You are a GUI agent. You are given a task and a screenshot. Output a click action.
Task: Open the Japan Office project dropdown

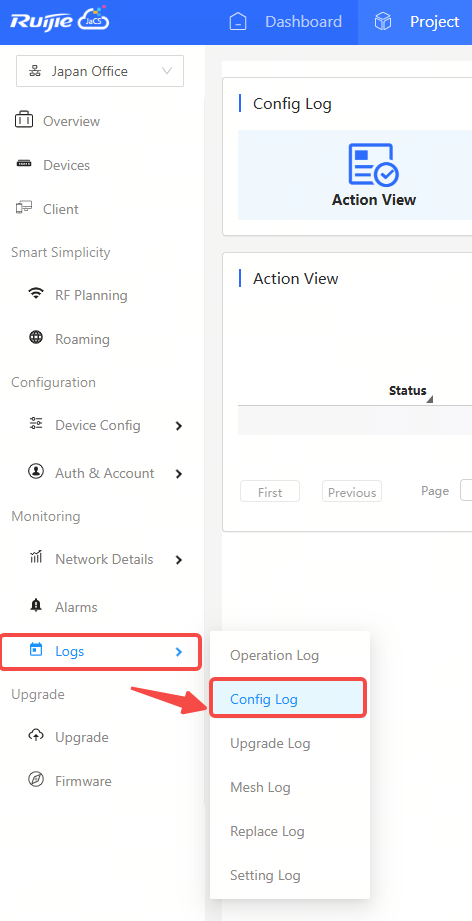pyautogui.click(x=100, y=71)
